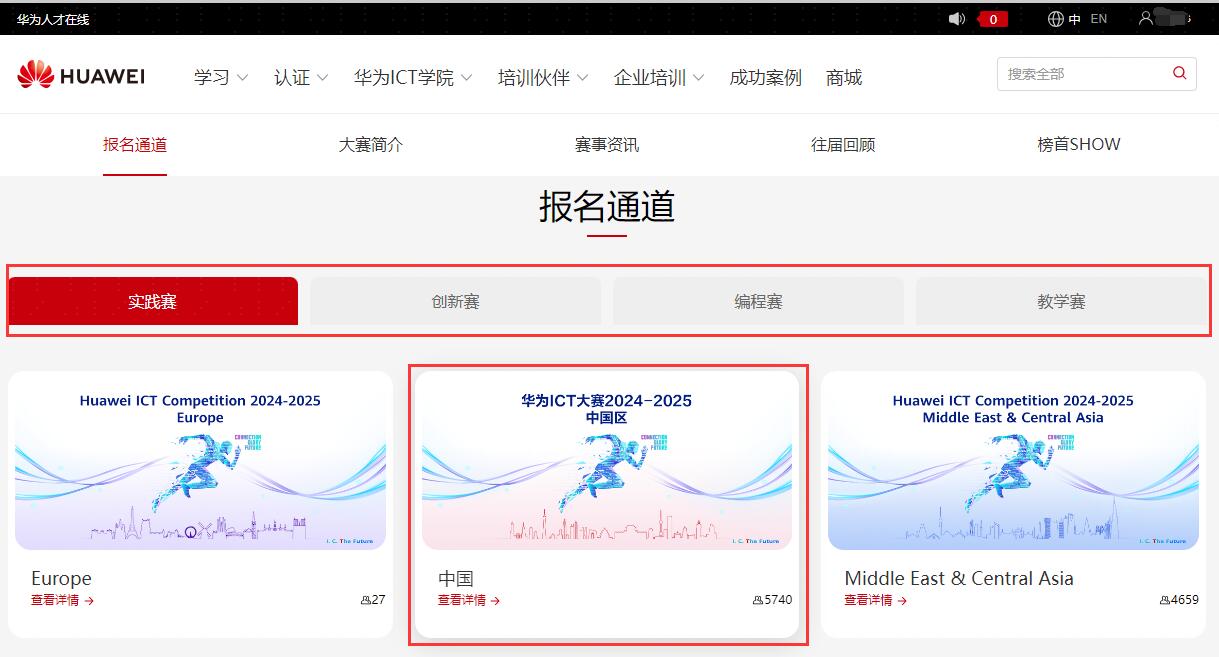Switch to the 往届回顾 tab
1219x657 pixels.
843,145
